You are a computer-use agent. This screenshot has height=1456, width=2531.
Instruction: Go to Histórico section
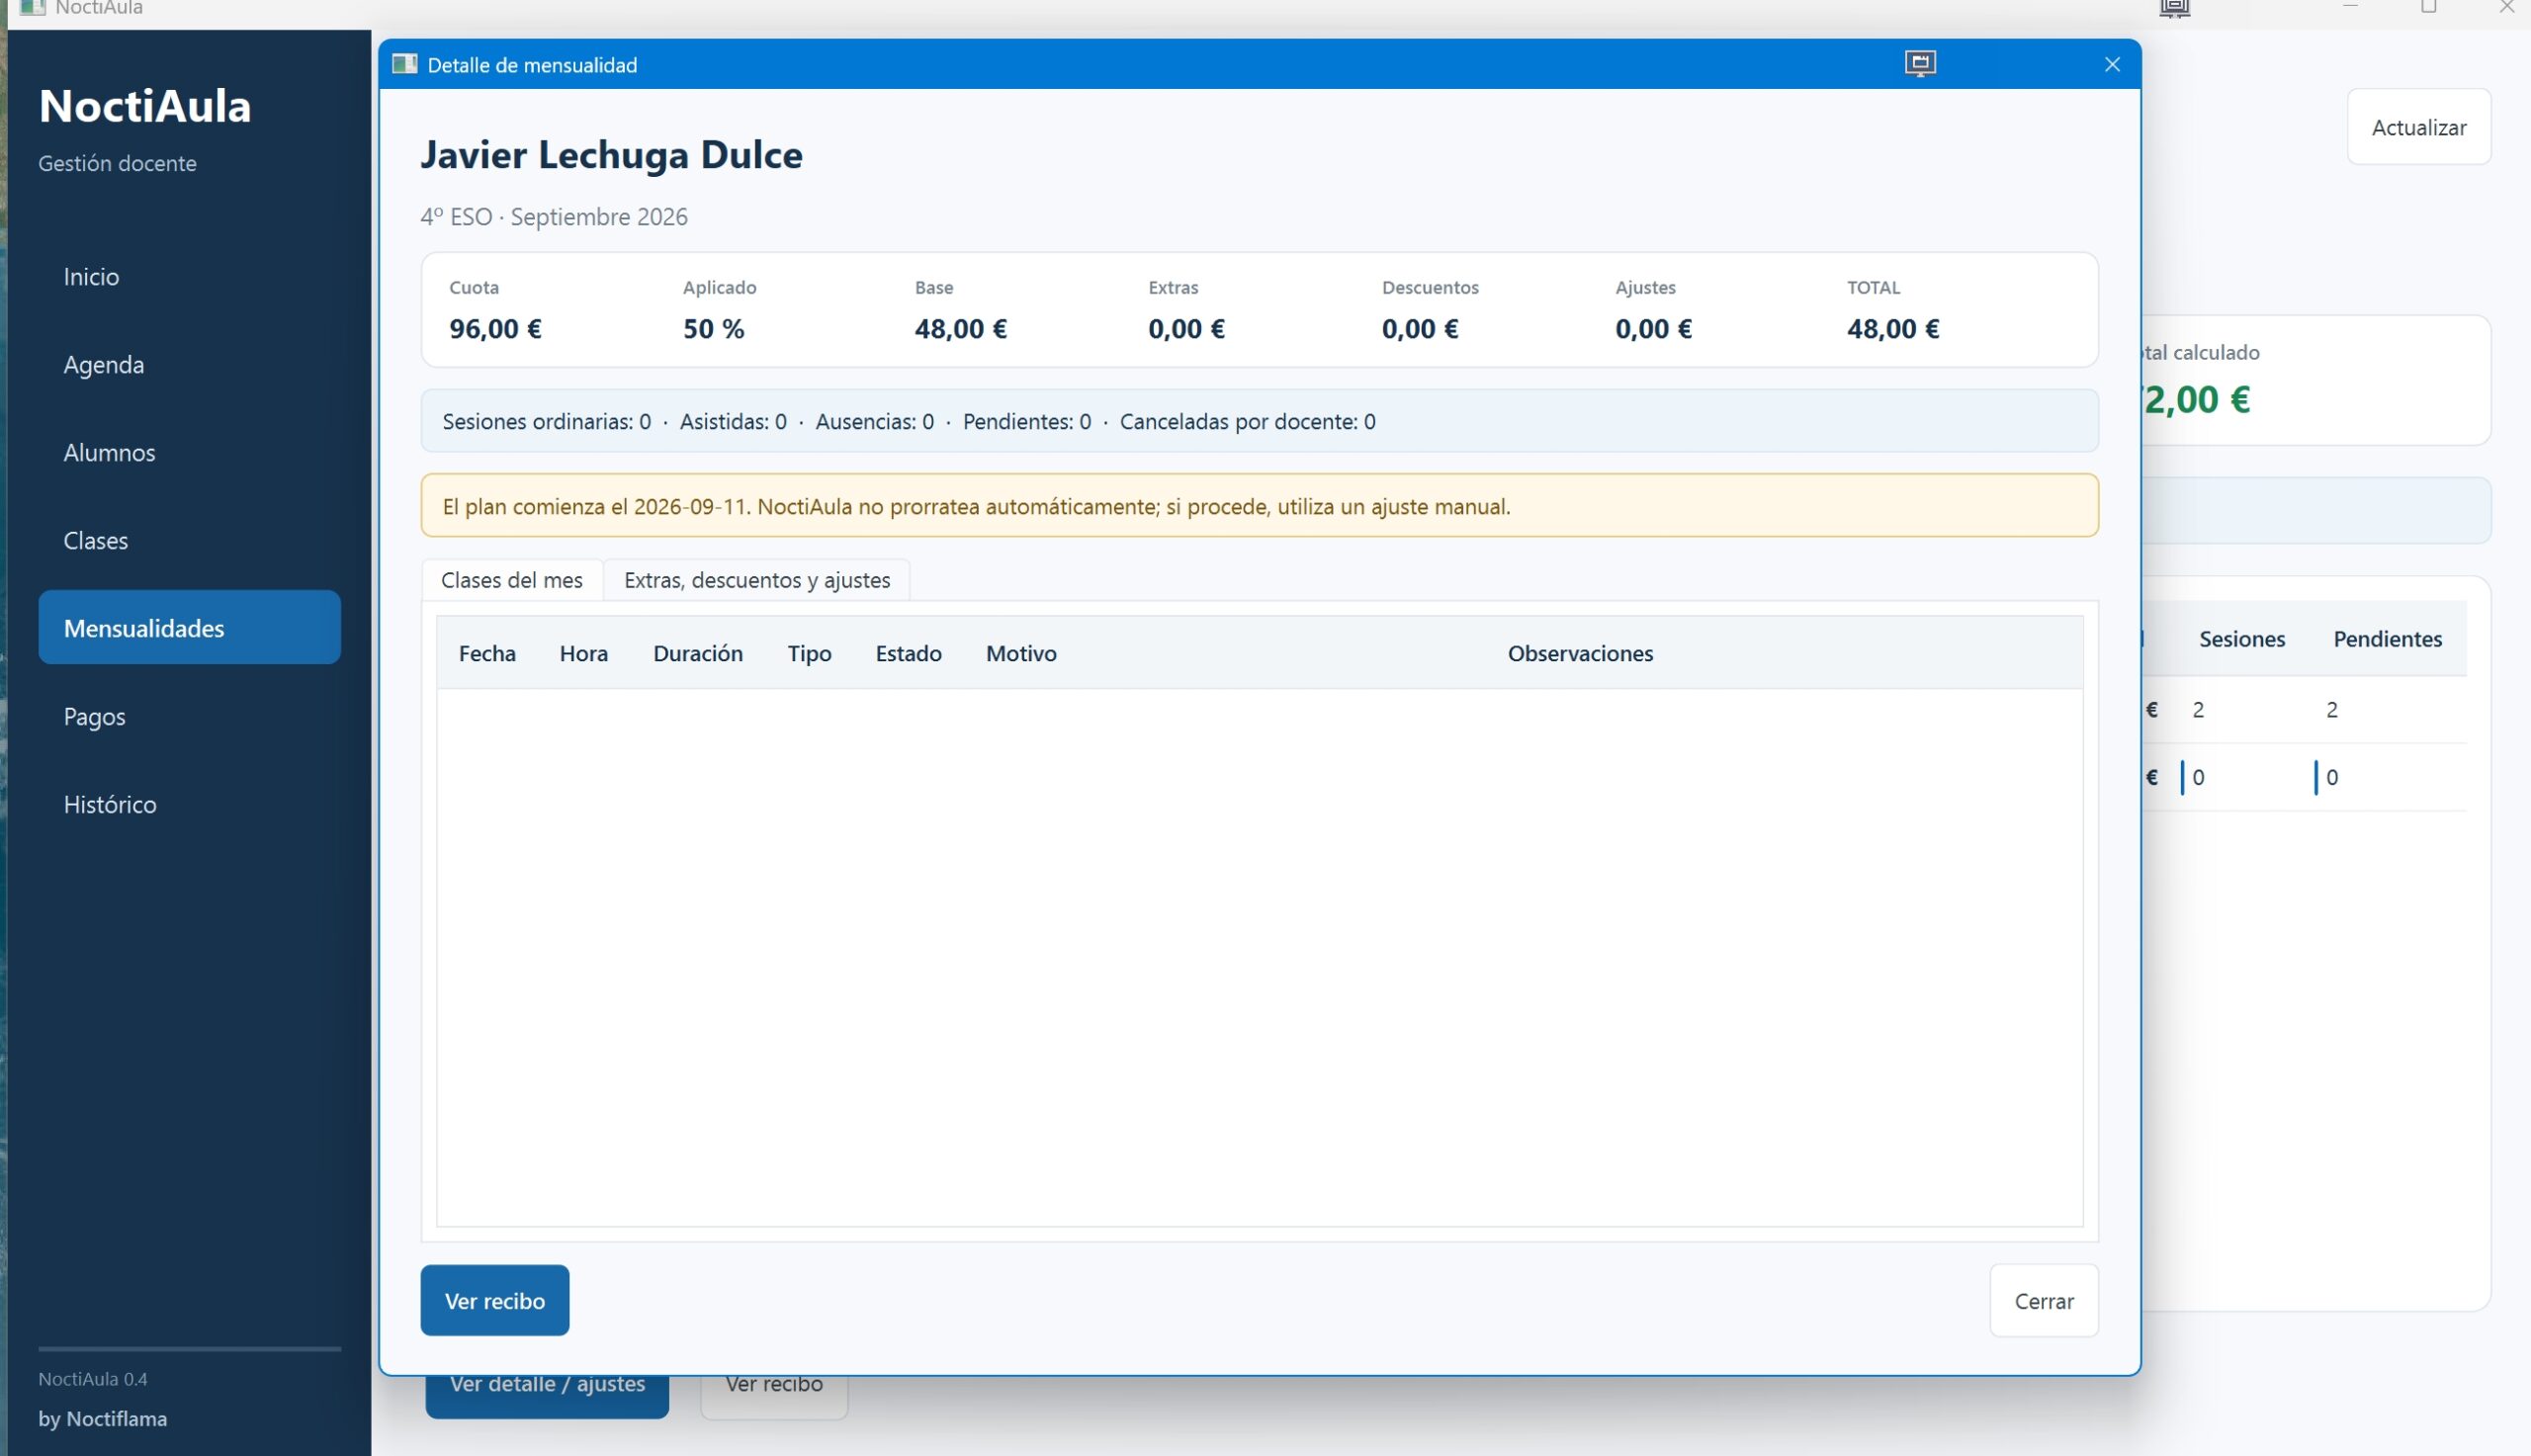[190, 804]
